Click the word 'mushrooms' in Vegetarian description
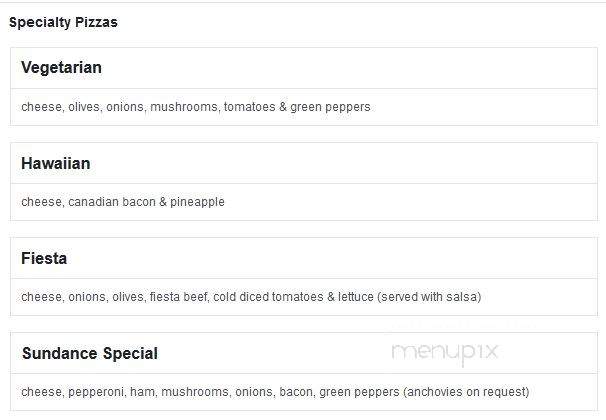The width and height of the screenshot is (606, 420). [x=184, y=107]
